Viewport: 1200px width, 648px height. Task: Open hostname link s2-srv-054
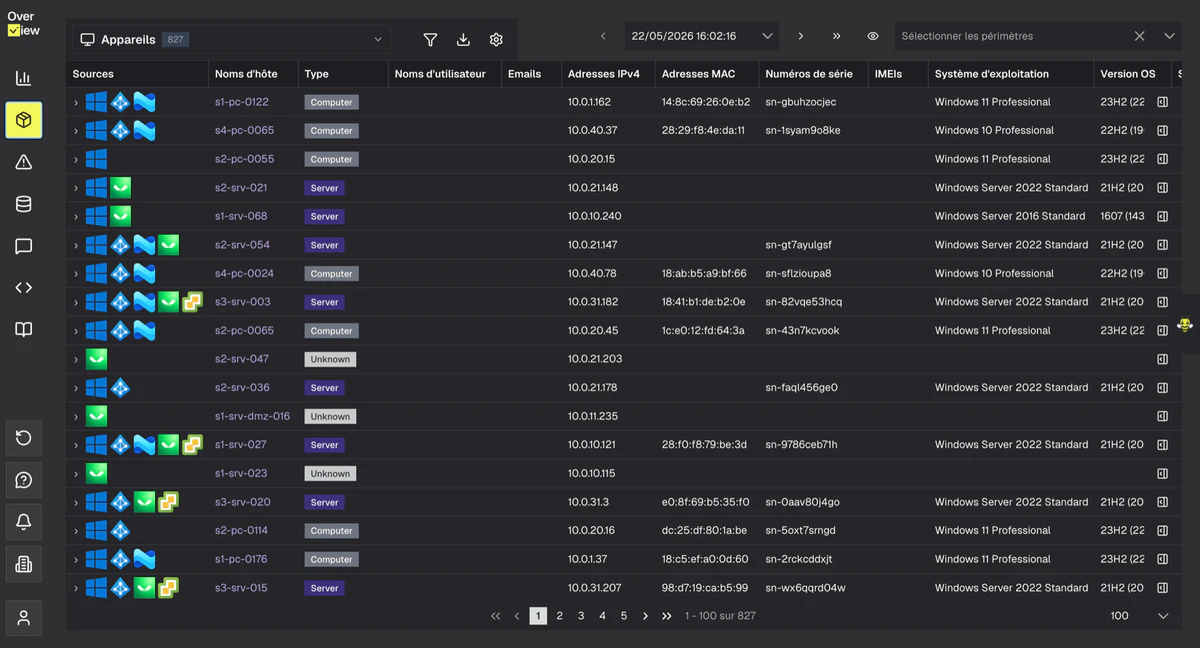click(x=242, y=245)
